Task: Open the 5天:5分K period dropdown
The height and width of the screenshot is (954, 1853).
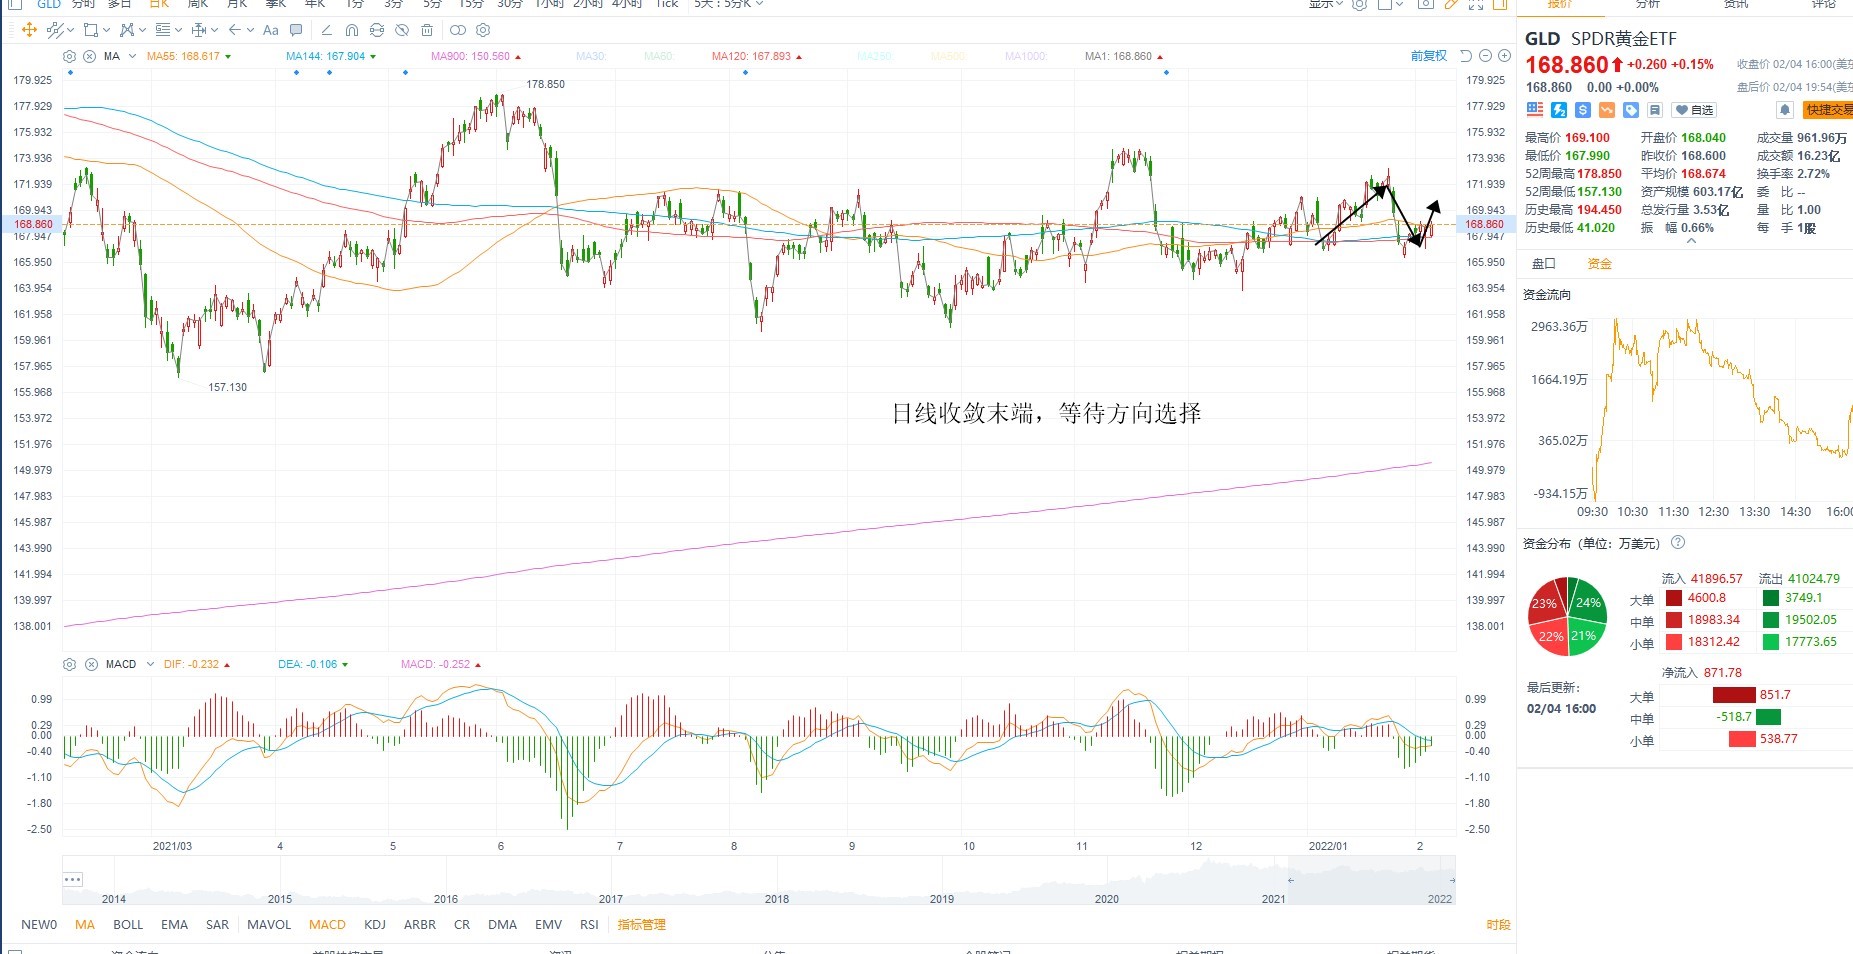Action: (x=729, y=4)
